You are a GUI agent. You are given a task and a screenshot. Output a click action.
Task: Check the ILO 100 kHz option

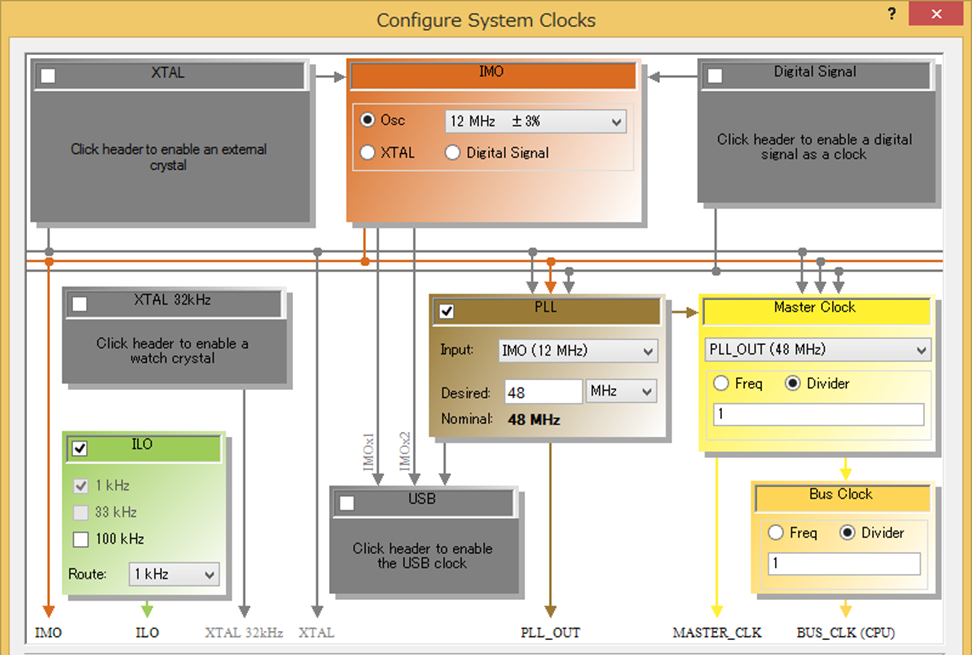(81, 539)
